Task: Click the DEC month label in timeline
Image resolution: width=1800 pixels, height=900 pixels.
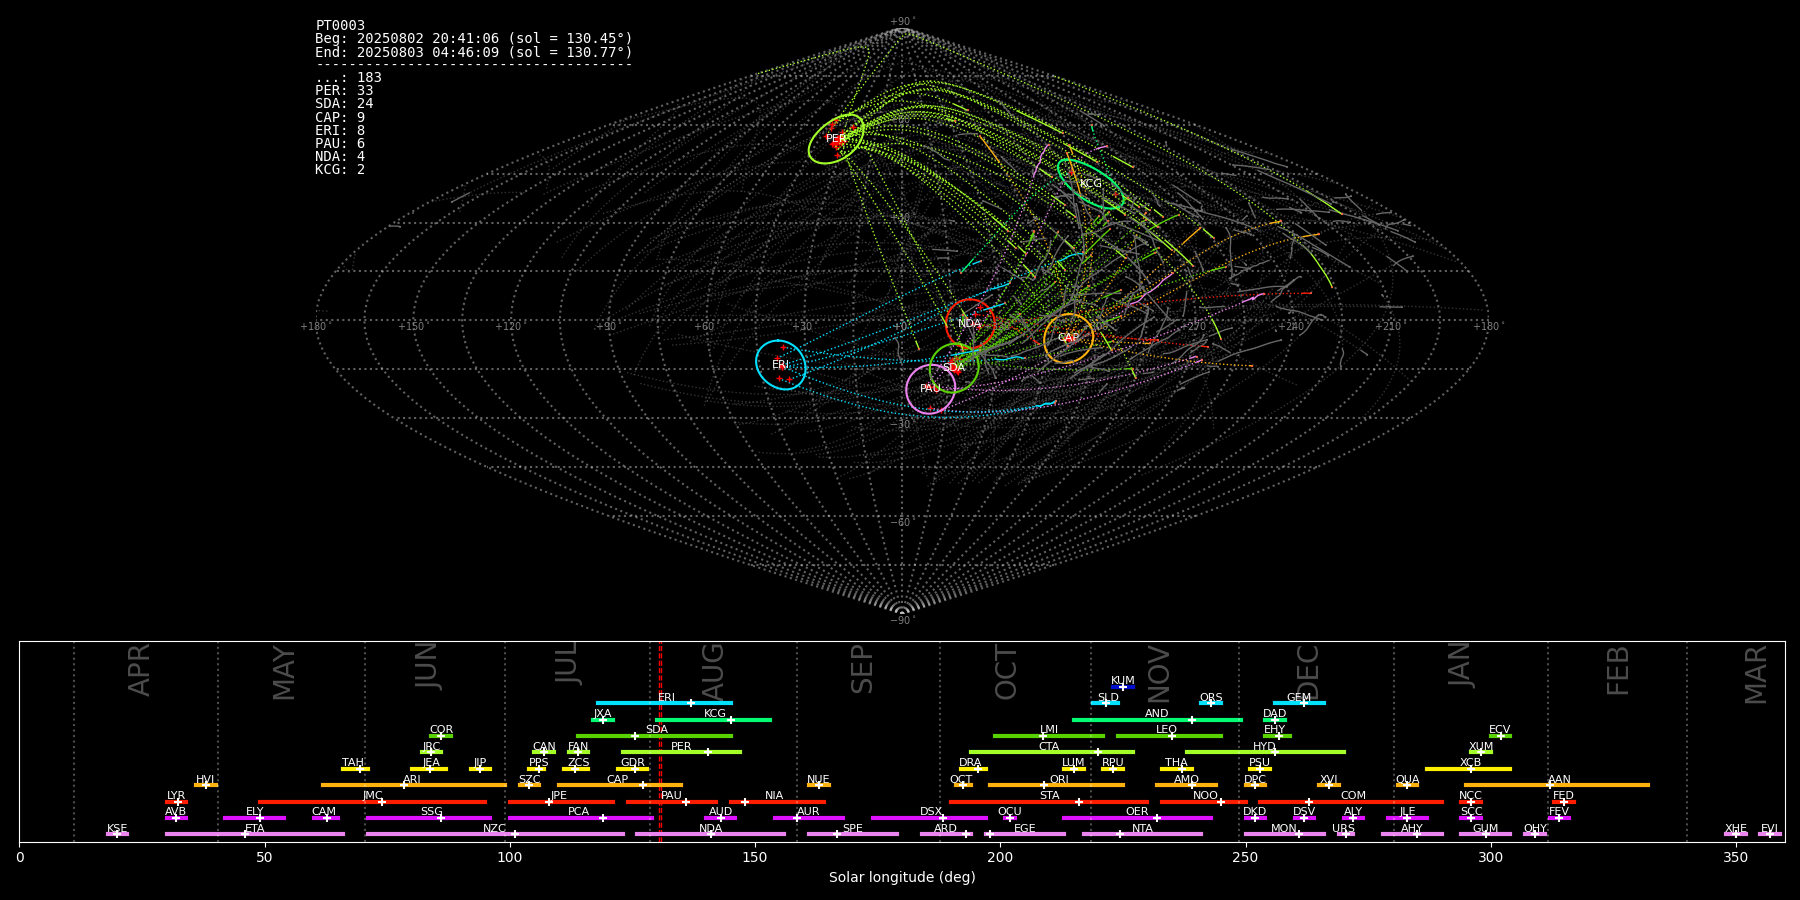Action: 1308,672
